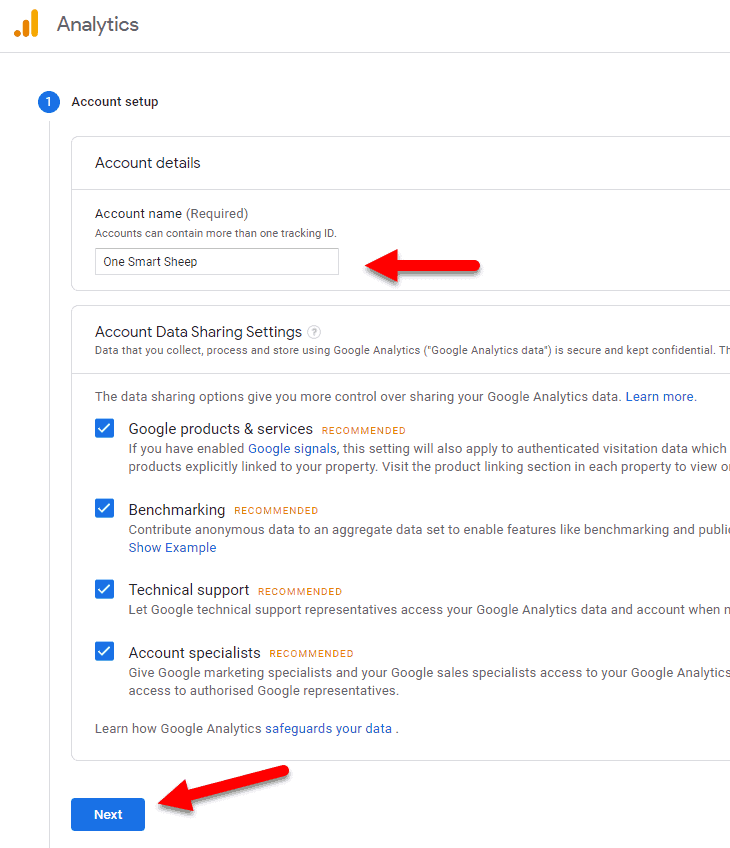The height and width of the screenshot is (848, 730).
Task: Click the Account details heading
Action: coord(148,163)
